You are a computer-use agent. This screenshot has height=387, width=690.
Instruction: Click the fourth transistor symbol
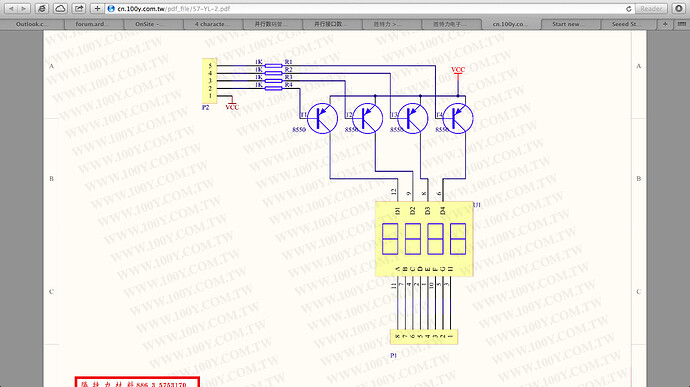pyautogui.click(x=458, y=118)
